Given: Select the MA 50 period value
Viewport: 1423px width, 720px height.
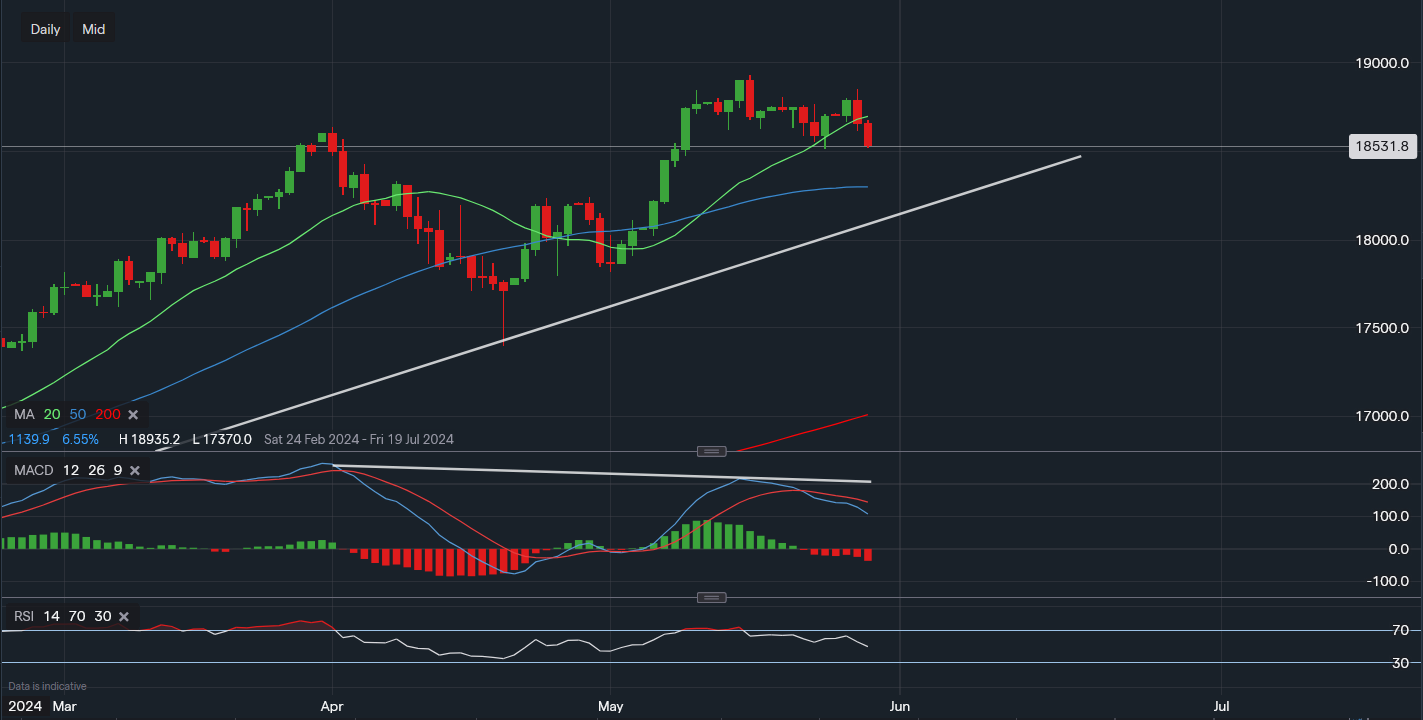Looking at the screenshot, I should pyautogui.click(x=78, y=414).
